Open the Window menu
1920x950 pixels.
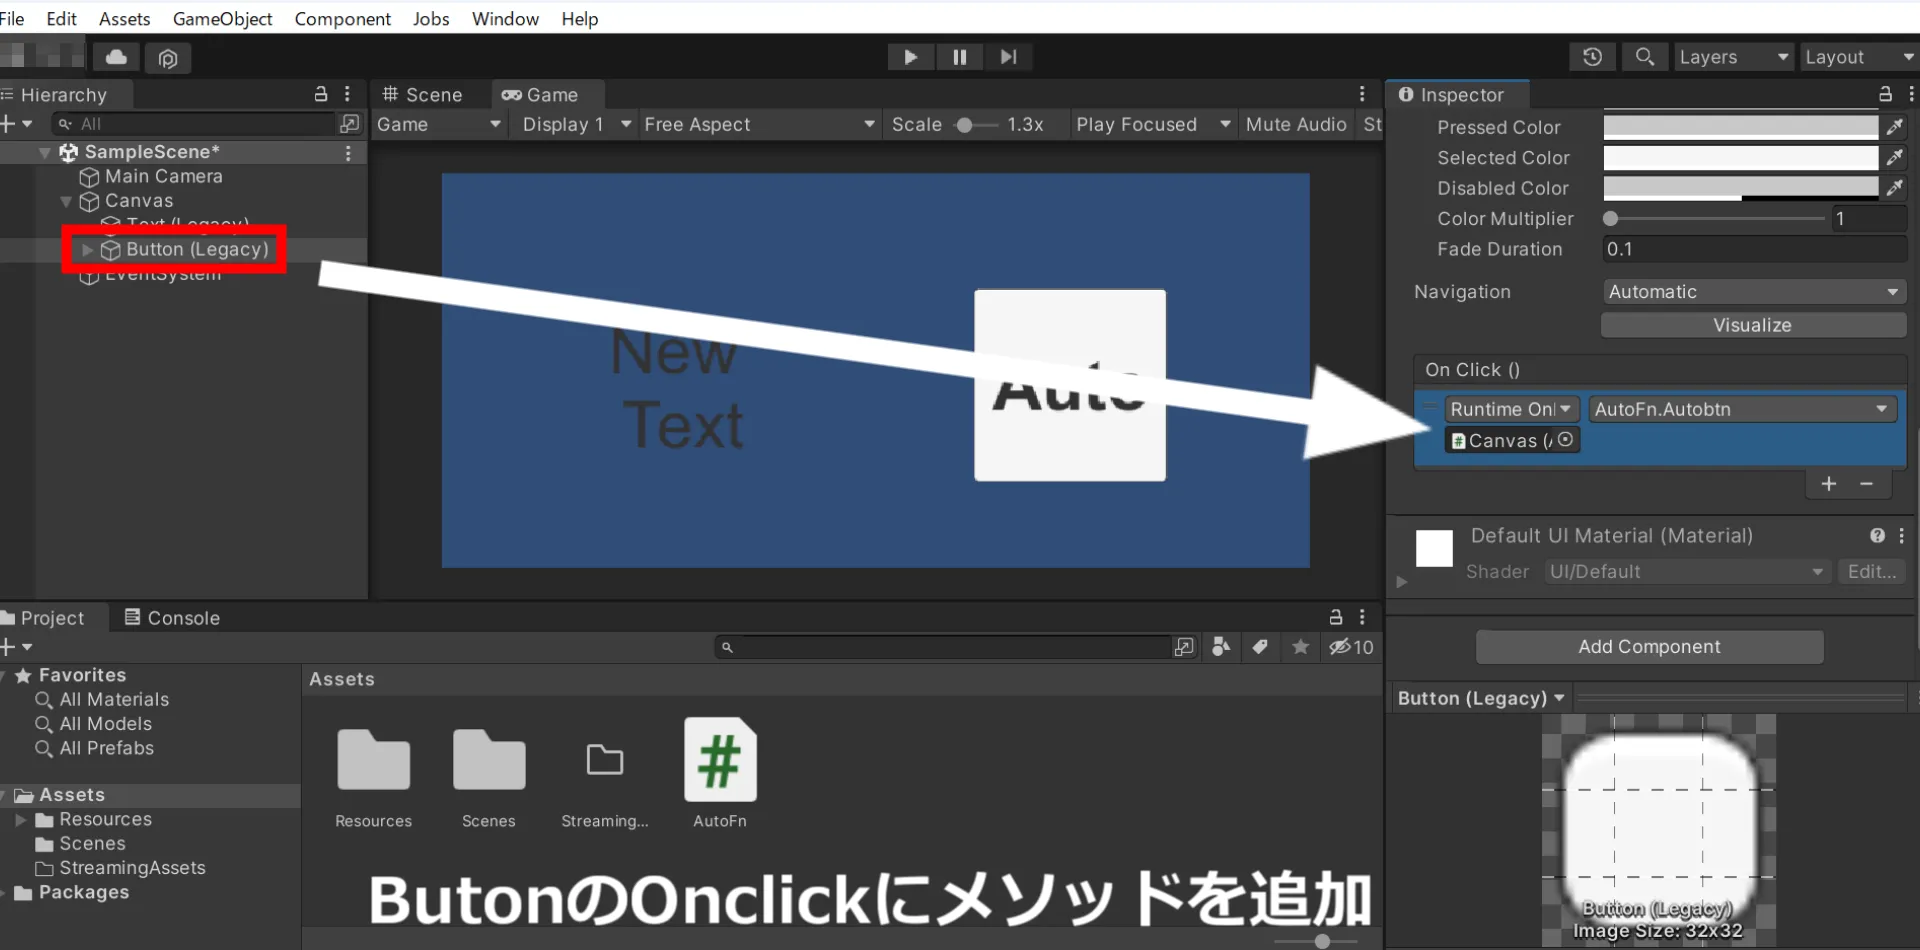(x=505, y=18)
